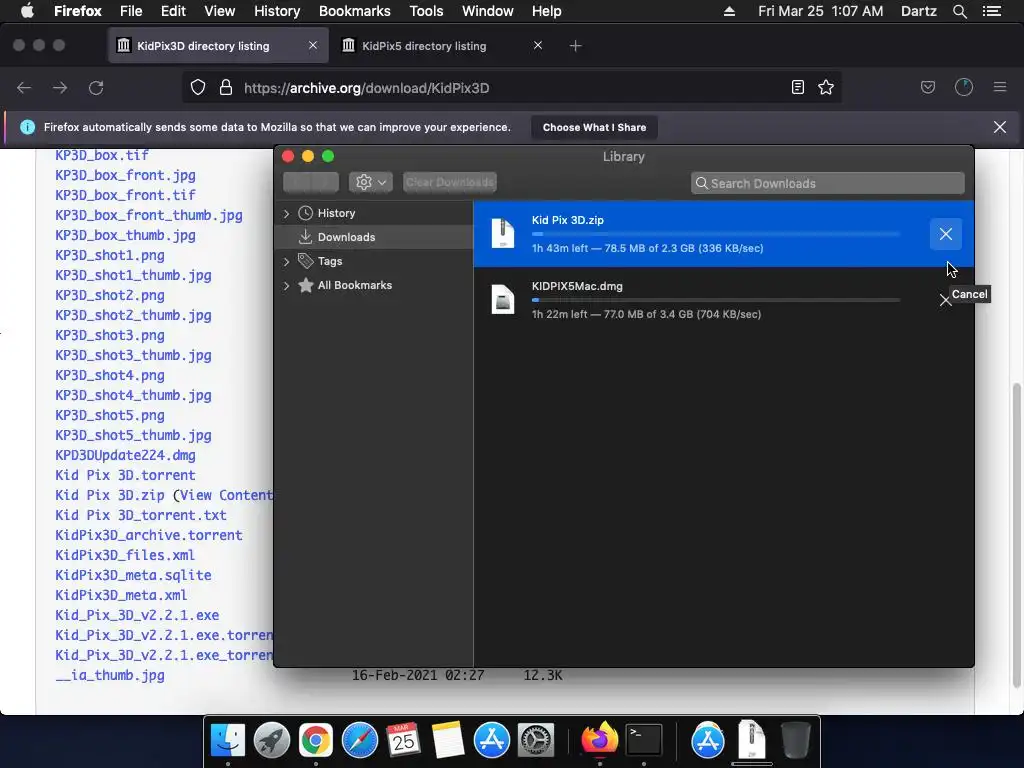The width and height of the screenshot is (1024, 768).
Task: Switch to KidPix5 directory listing tab
Action: click(x=444, y=46)
